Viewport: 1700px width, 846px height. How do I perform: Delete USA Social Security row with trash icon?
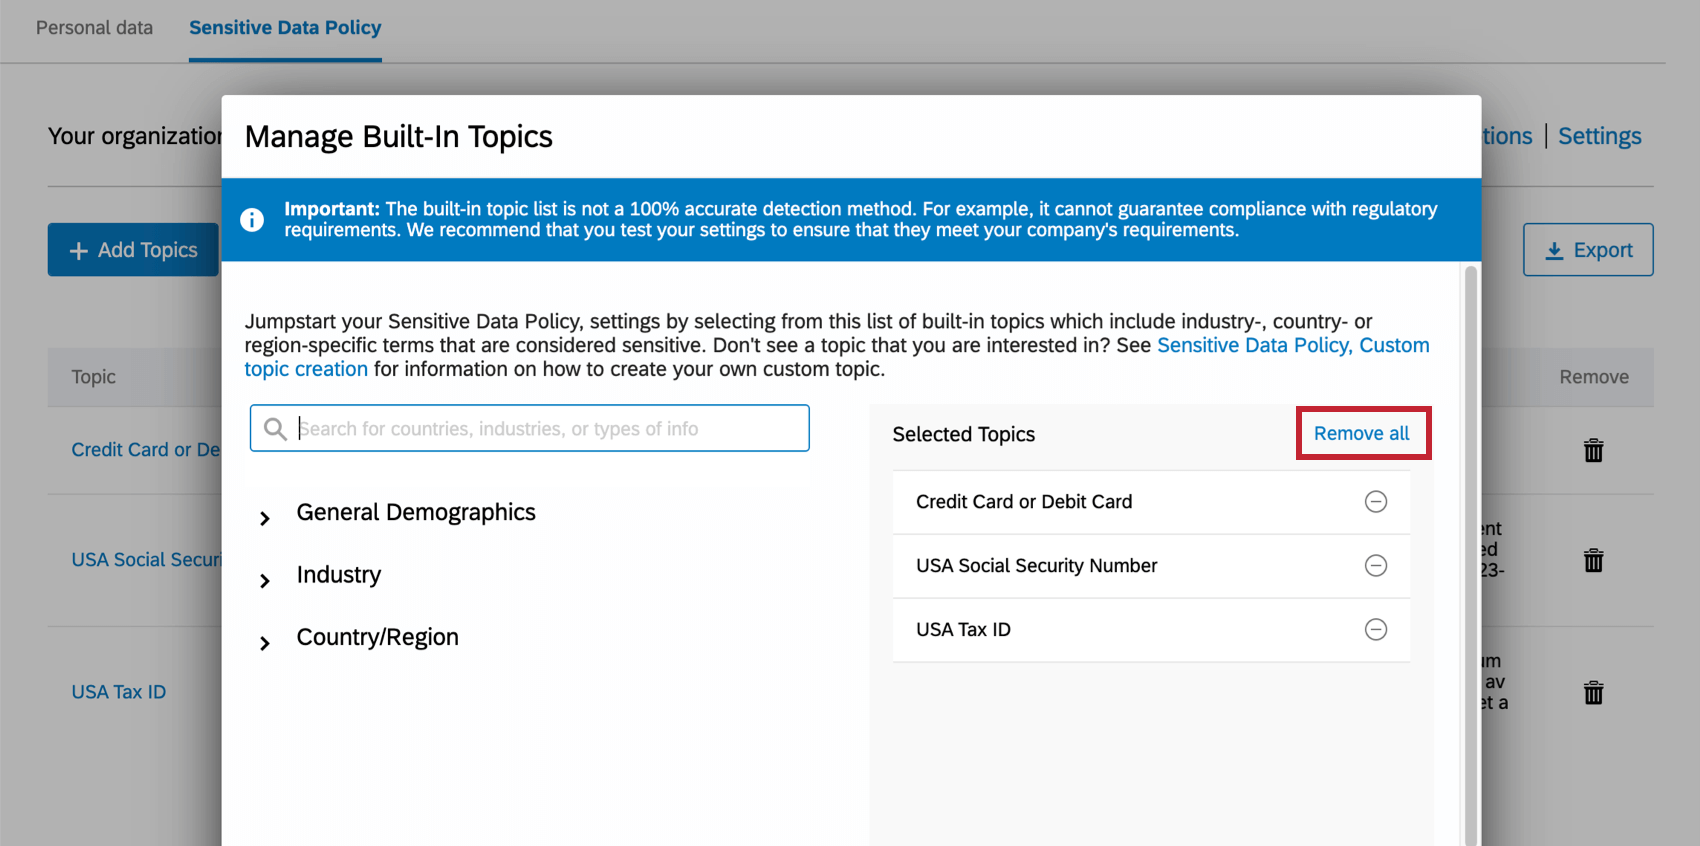(1593, 561)
